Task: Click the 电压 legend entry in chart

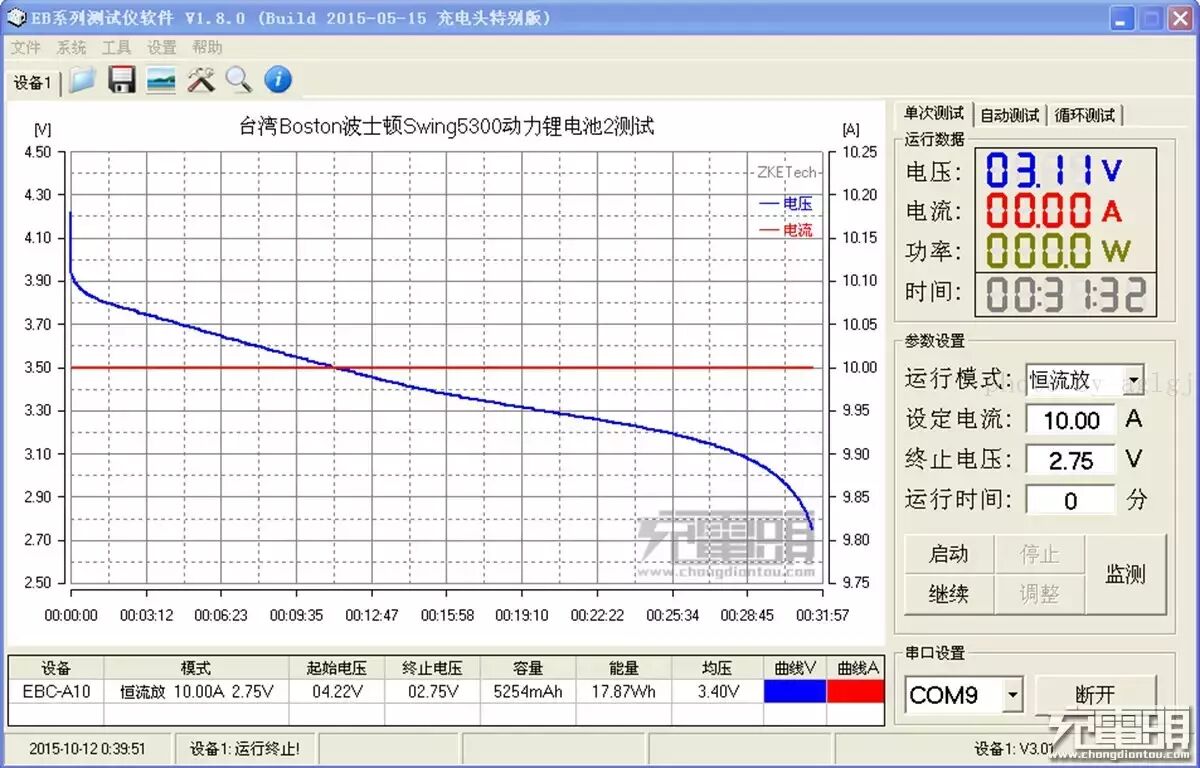Action: pos(786,204)
